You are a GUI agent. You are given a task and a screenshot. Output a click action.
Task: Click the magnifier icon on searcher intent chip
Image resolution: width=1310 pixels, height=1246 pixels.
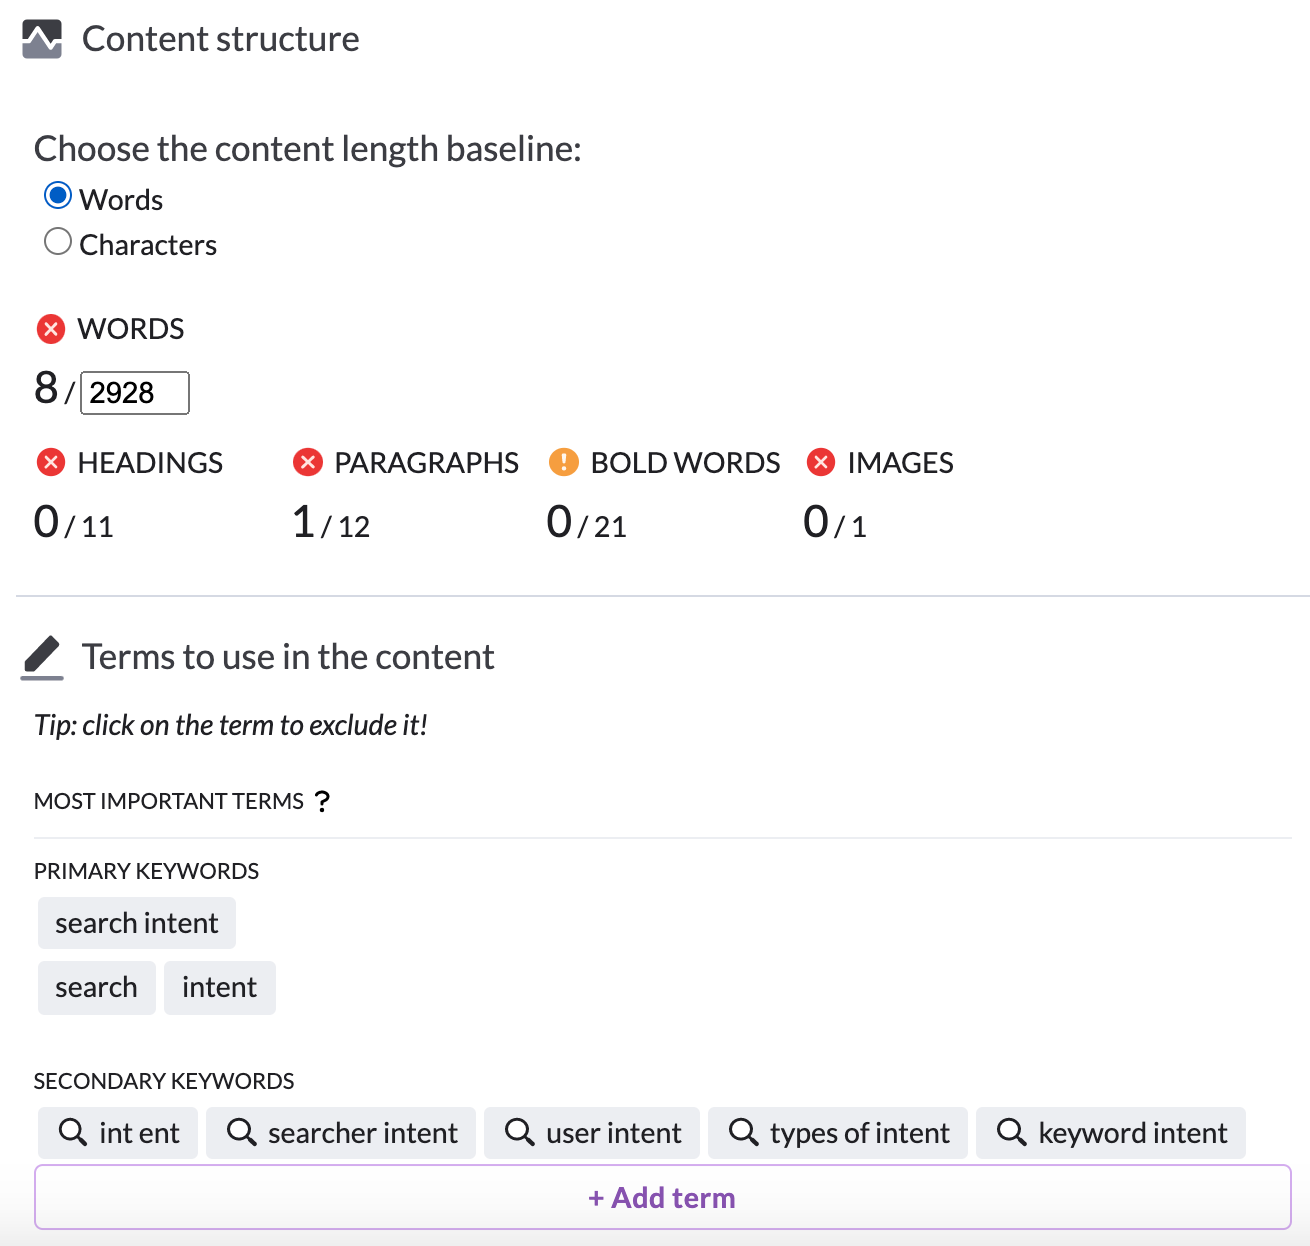[242, 1132]
